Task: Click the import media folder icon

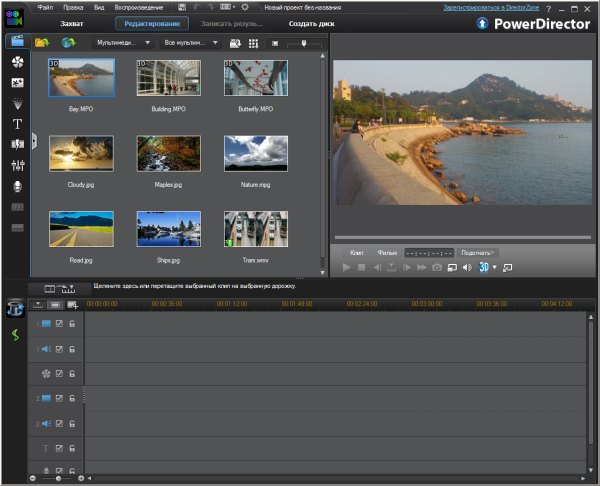Action: 42,43
